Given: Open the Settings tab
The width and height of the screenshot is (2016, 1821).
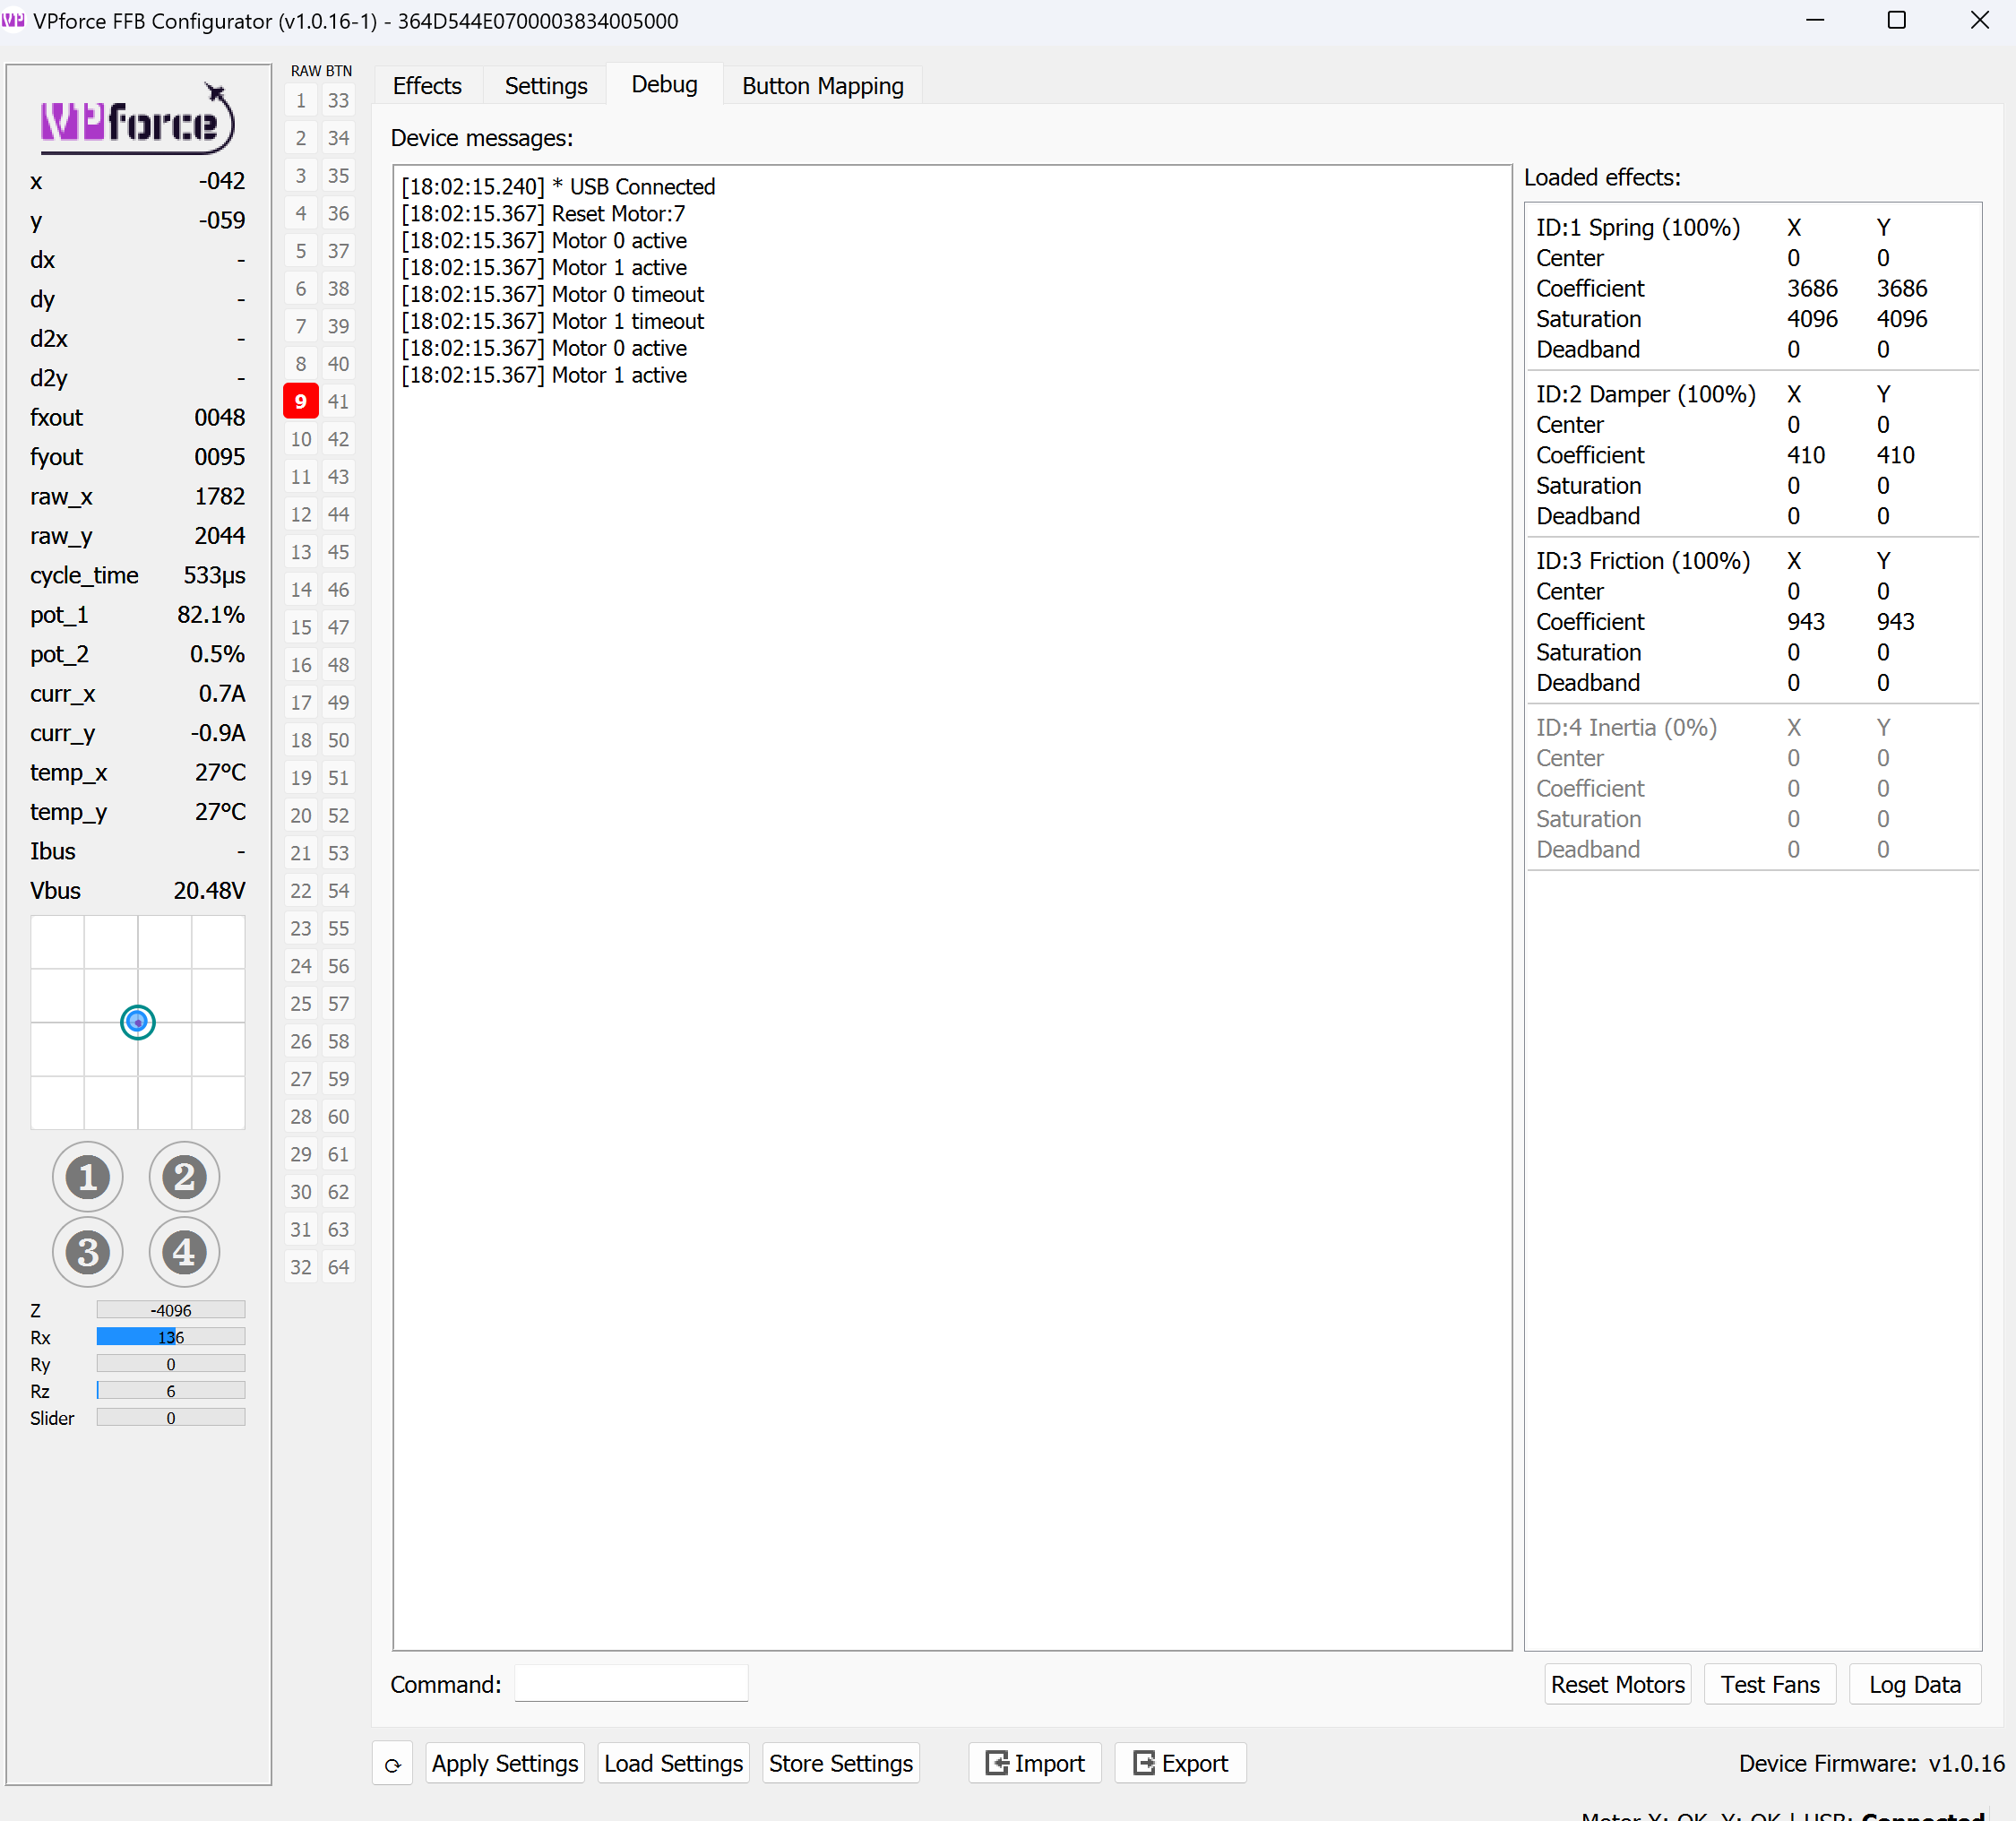Looking at the screenshot, I should [545, 85].
